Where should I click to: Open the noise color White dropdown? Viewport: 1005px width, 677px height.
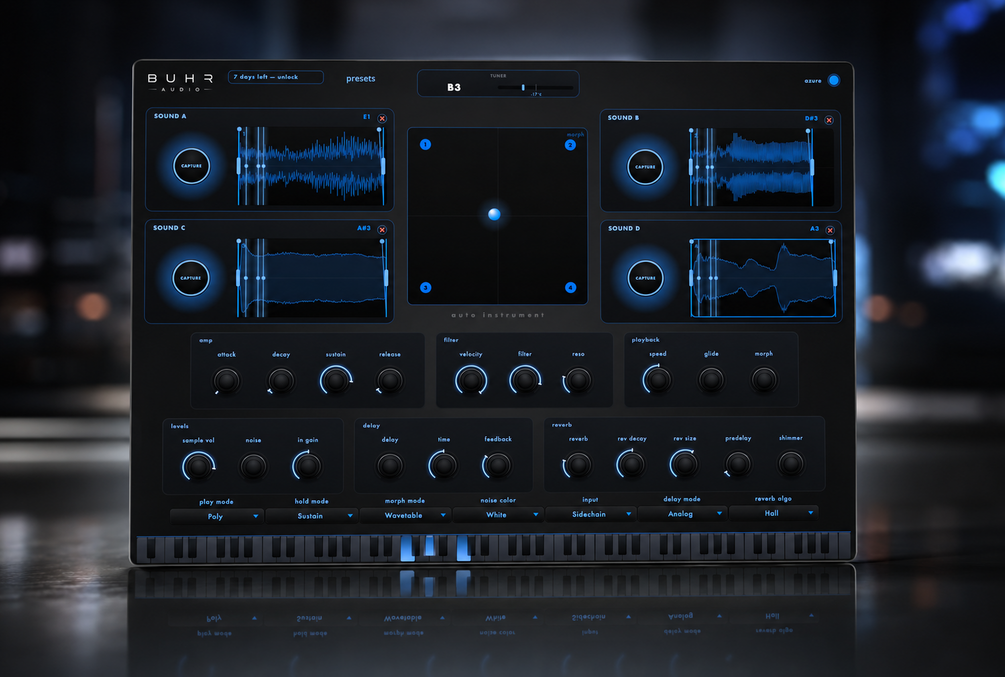497,514
